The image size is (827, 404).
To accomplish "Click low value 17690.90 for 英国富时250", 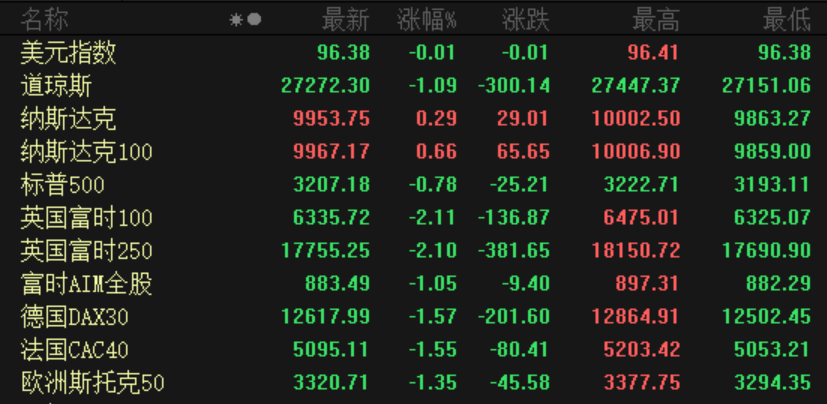I will click(766, 251).
